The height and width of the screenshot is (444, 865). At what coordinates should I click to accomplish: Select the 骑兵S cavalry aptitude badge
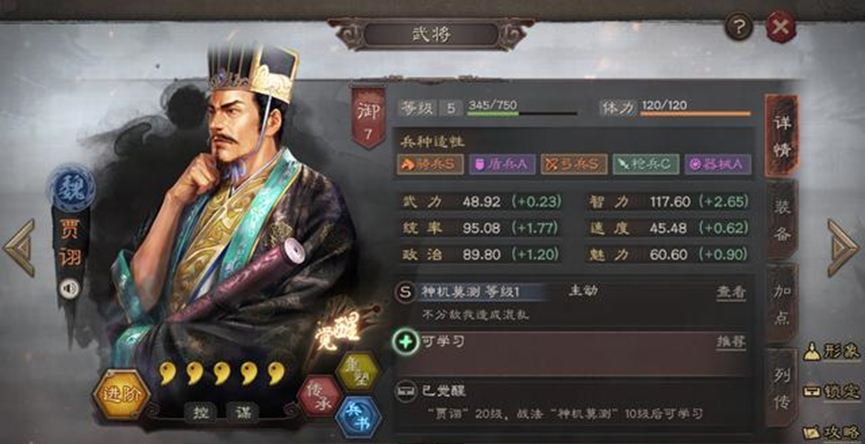point(430,164)
